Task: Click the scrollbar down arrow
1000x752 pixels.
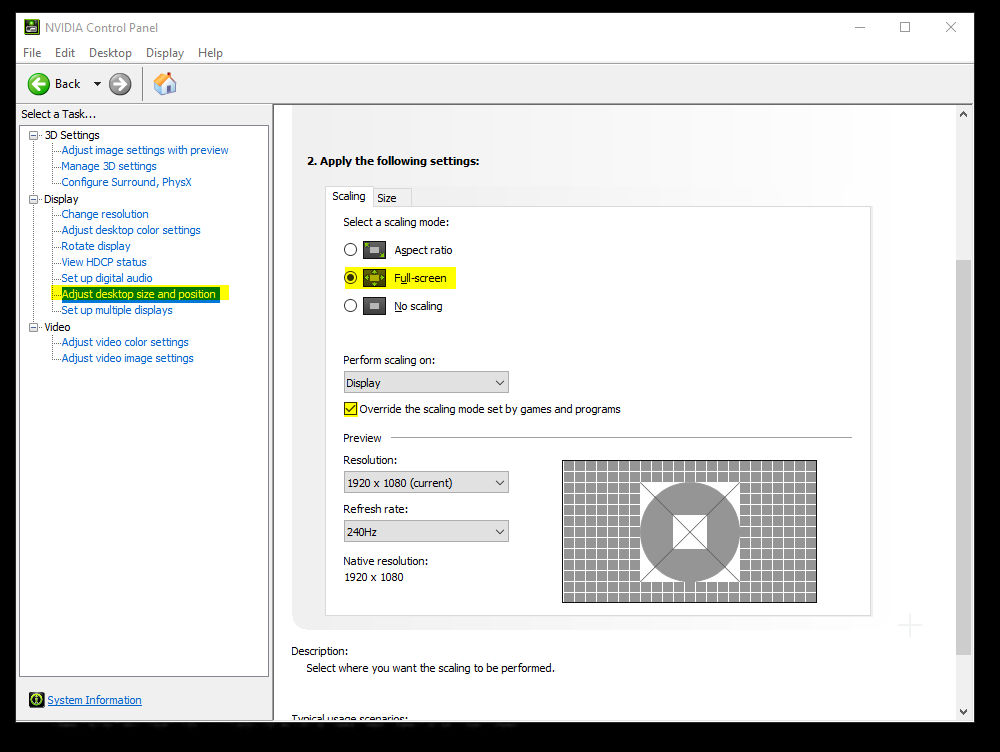Action: pos(963,711)
